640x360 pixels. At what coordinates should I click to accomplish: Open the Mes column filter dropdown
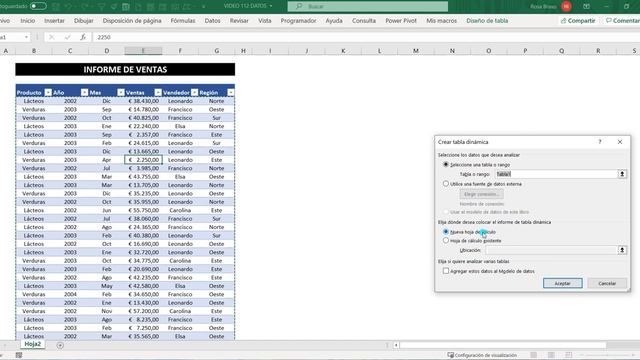click(x=120, y=93)
